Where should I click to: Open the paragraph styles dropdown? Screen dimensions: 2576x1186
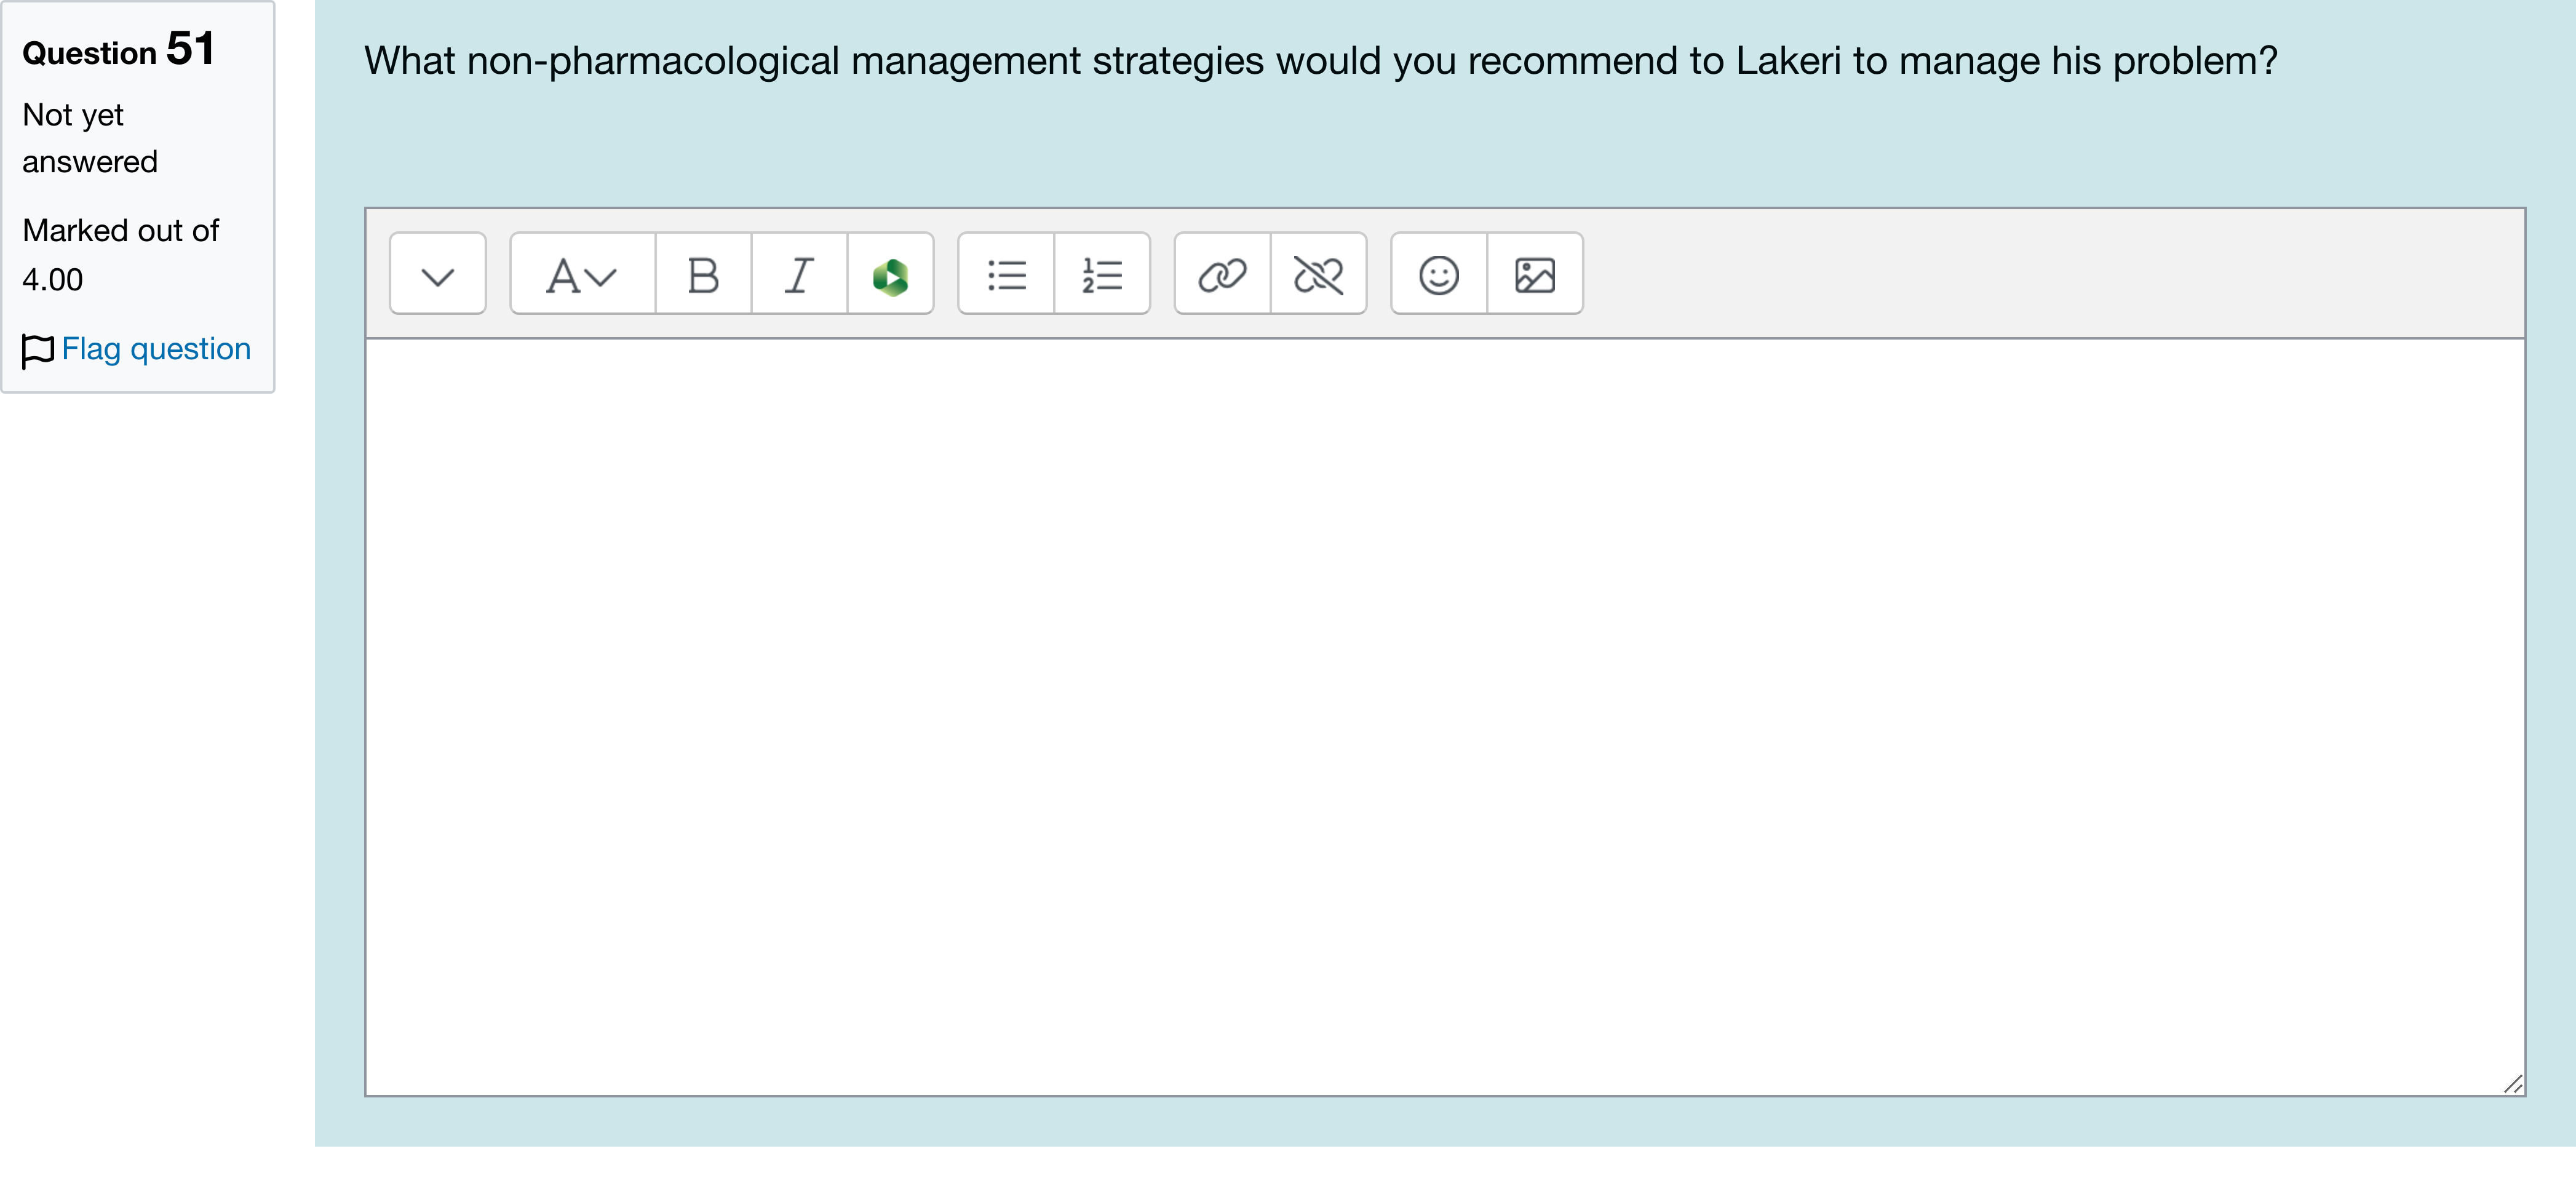[582, 275]
